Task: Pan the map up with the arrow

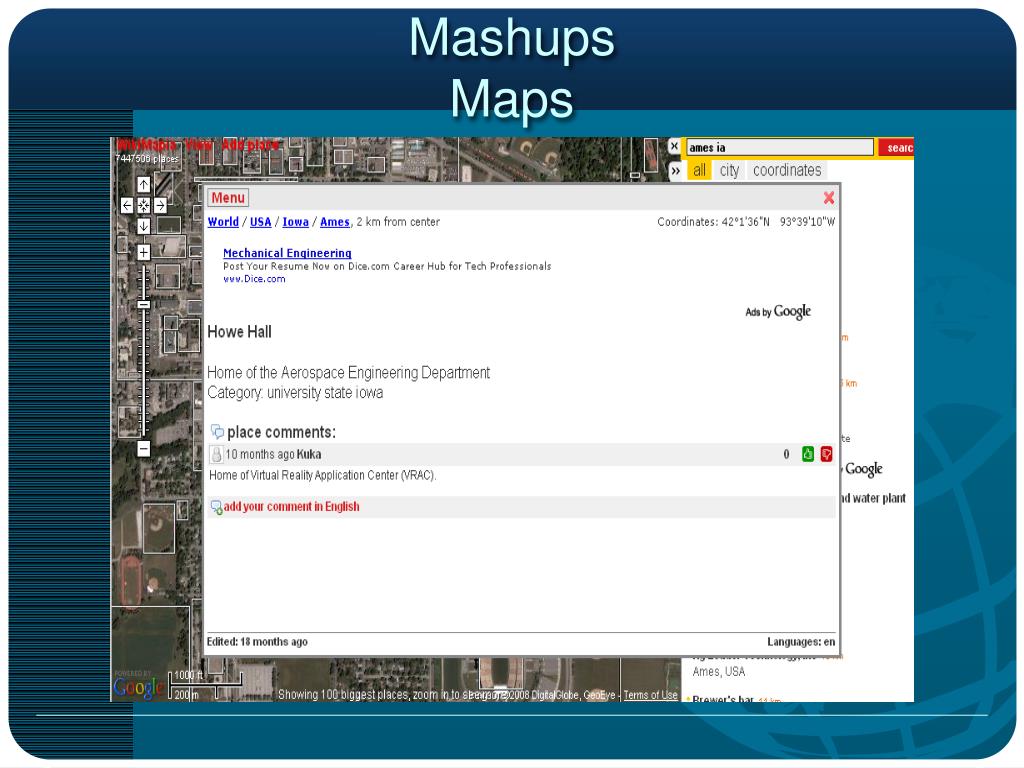Action: click(144, 184)
